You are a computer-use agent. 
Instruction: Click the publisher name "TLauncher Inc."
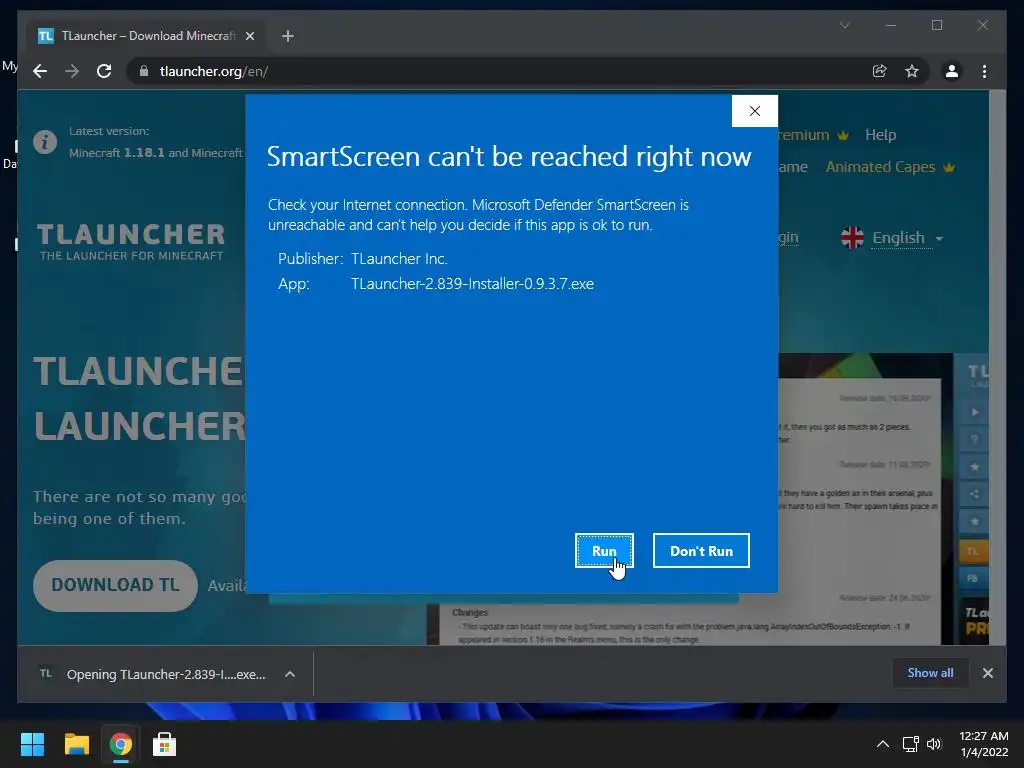click(399, 259)
